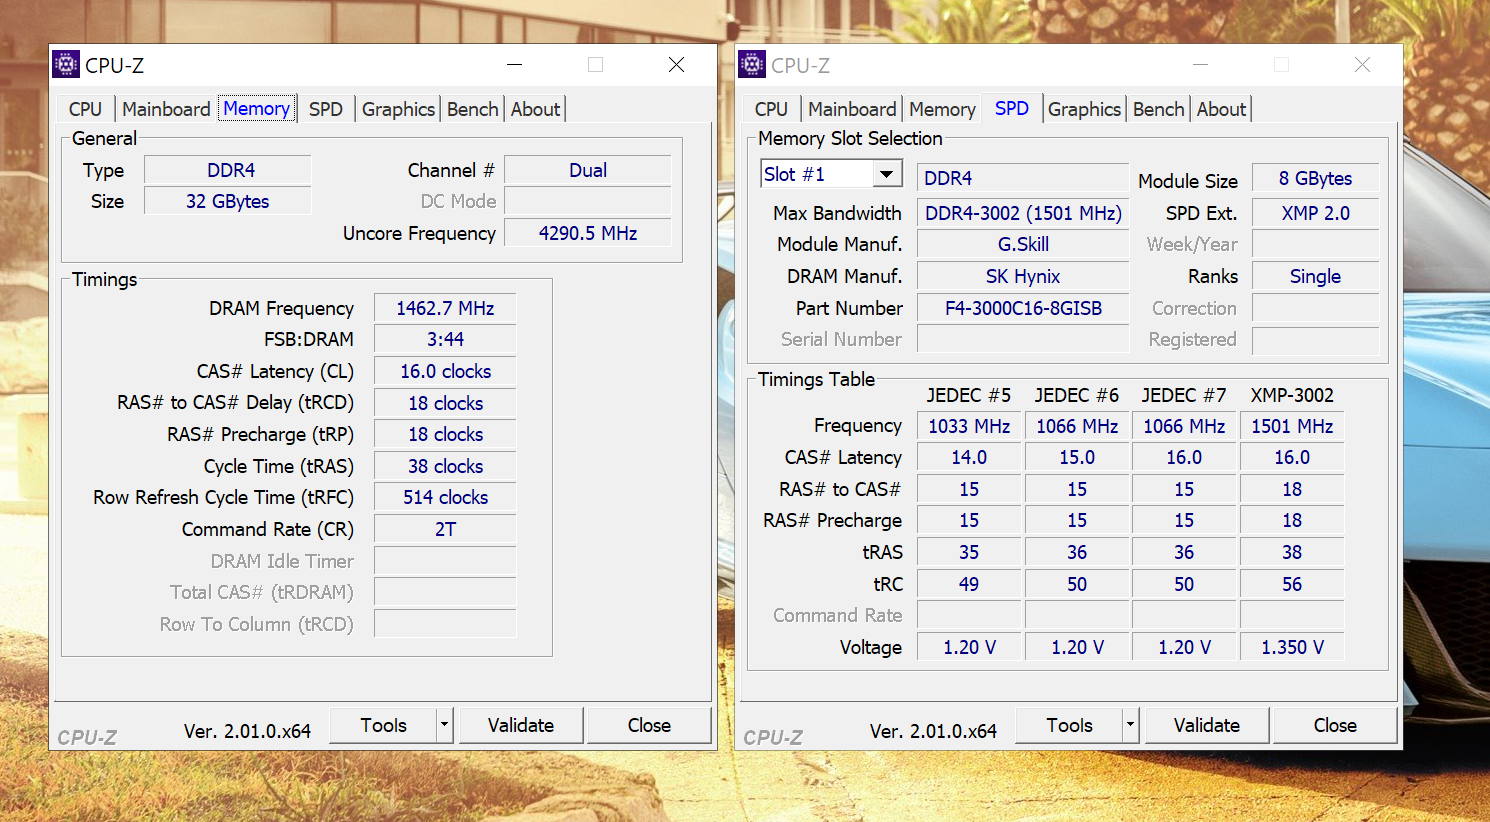Open About tab in right CPU-Z window
1490x822 pixels.
[x=1222, y=109]
